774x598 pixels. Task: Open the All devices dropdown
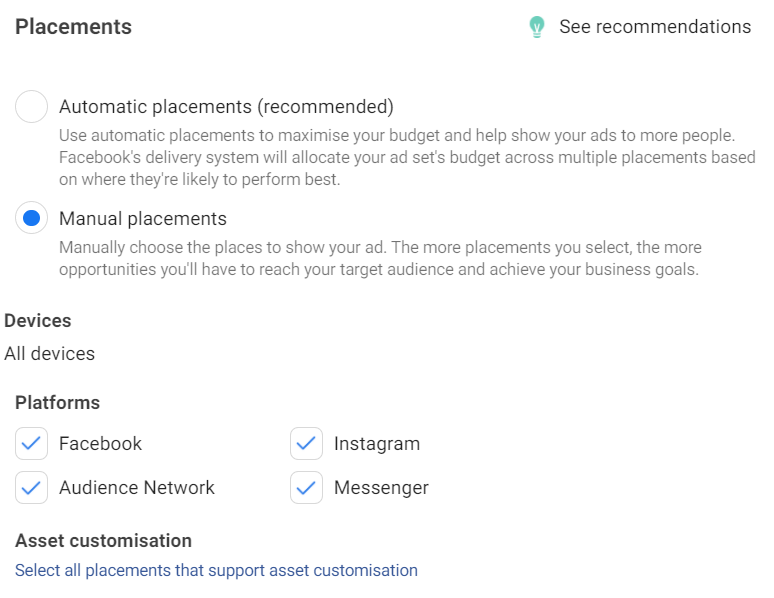50,353
